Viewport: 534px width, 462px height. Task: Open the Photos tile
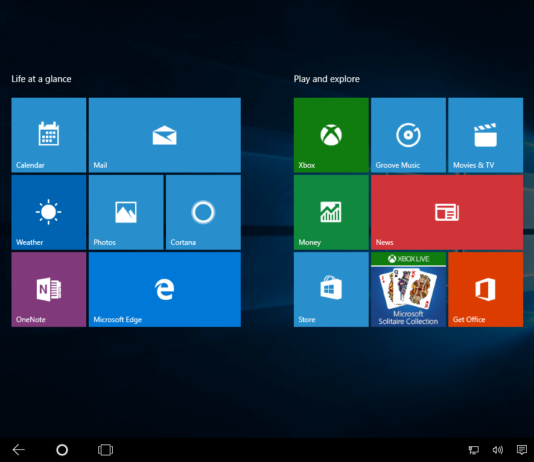click(x=126, y=212)
